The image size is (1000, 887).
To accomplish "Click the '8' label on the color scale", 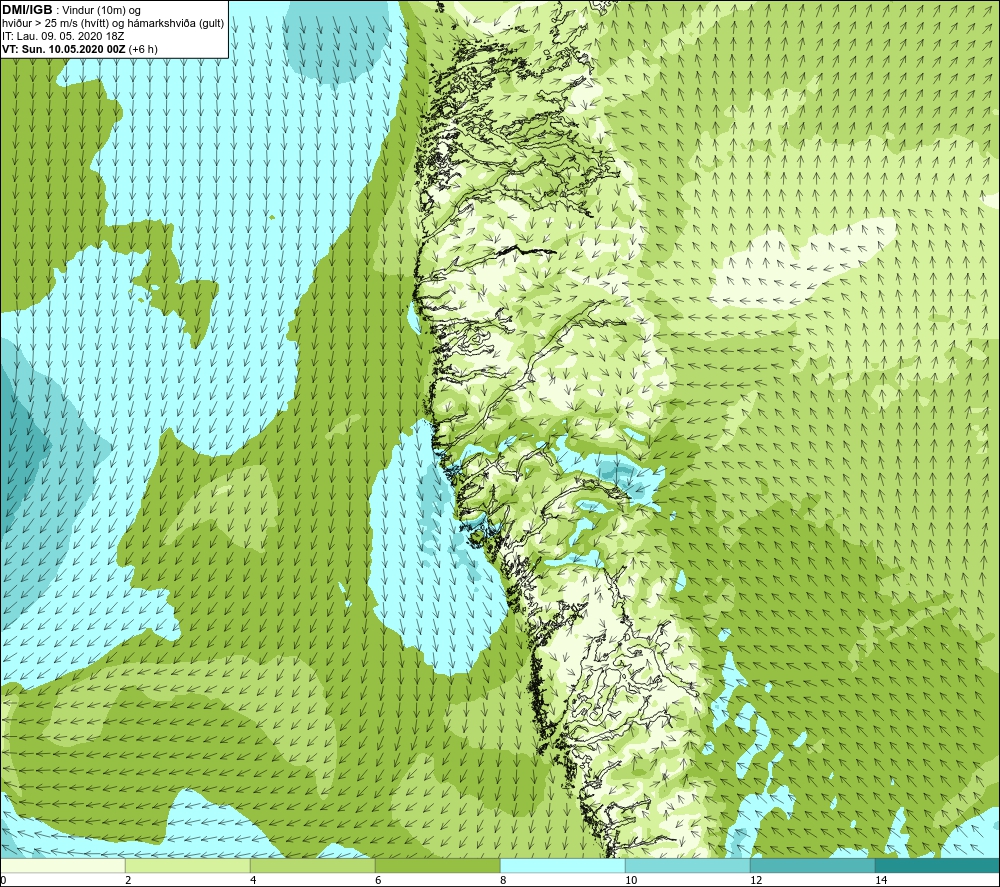I will click(x=503, y=880).
